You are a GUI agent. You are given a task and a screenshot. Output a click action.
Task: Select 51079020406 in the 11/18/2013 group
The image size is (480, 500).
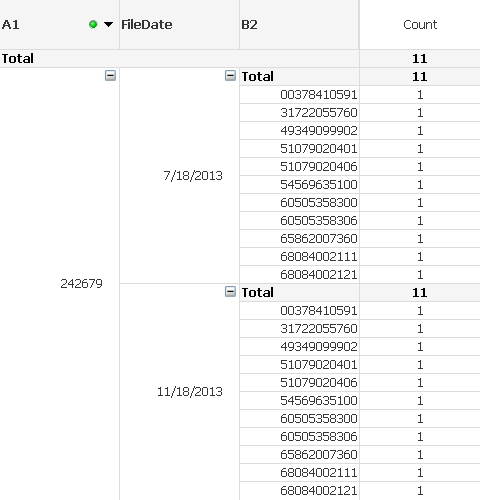tap(319, 383)
